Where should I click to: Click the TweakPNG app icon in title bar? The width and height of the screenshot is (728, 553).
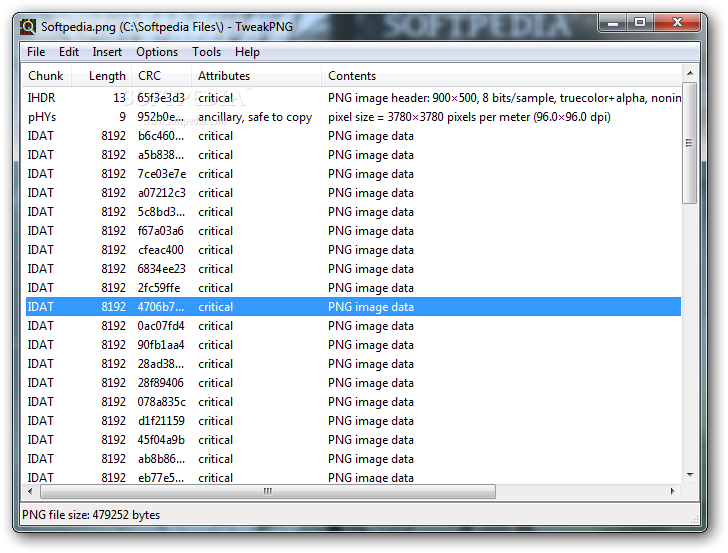click(x=27, y=26)
